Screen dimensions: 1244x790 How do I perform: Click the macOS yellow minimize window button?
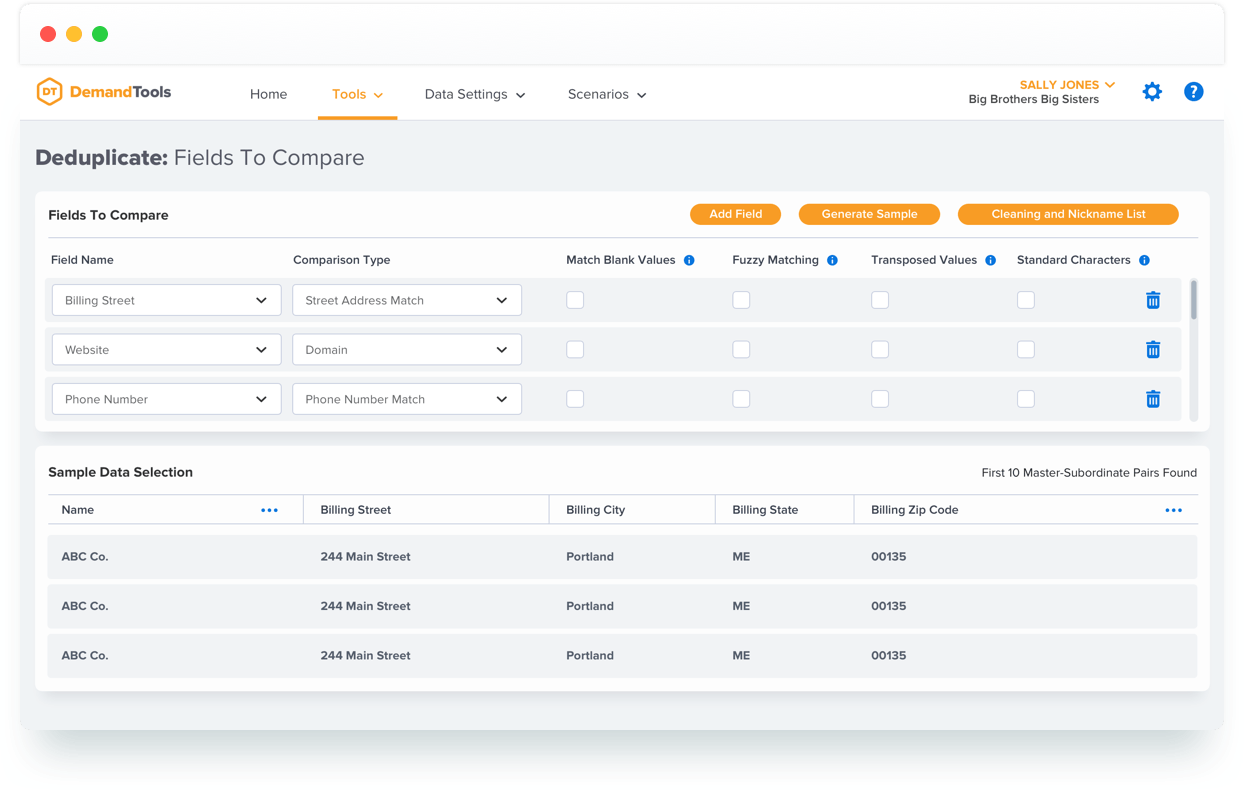pos(74,34)
